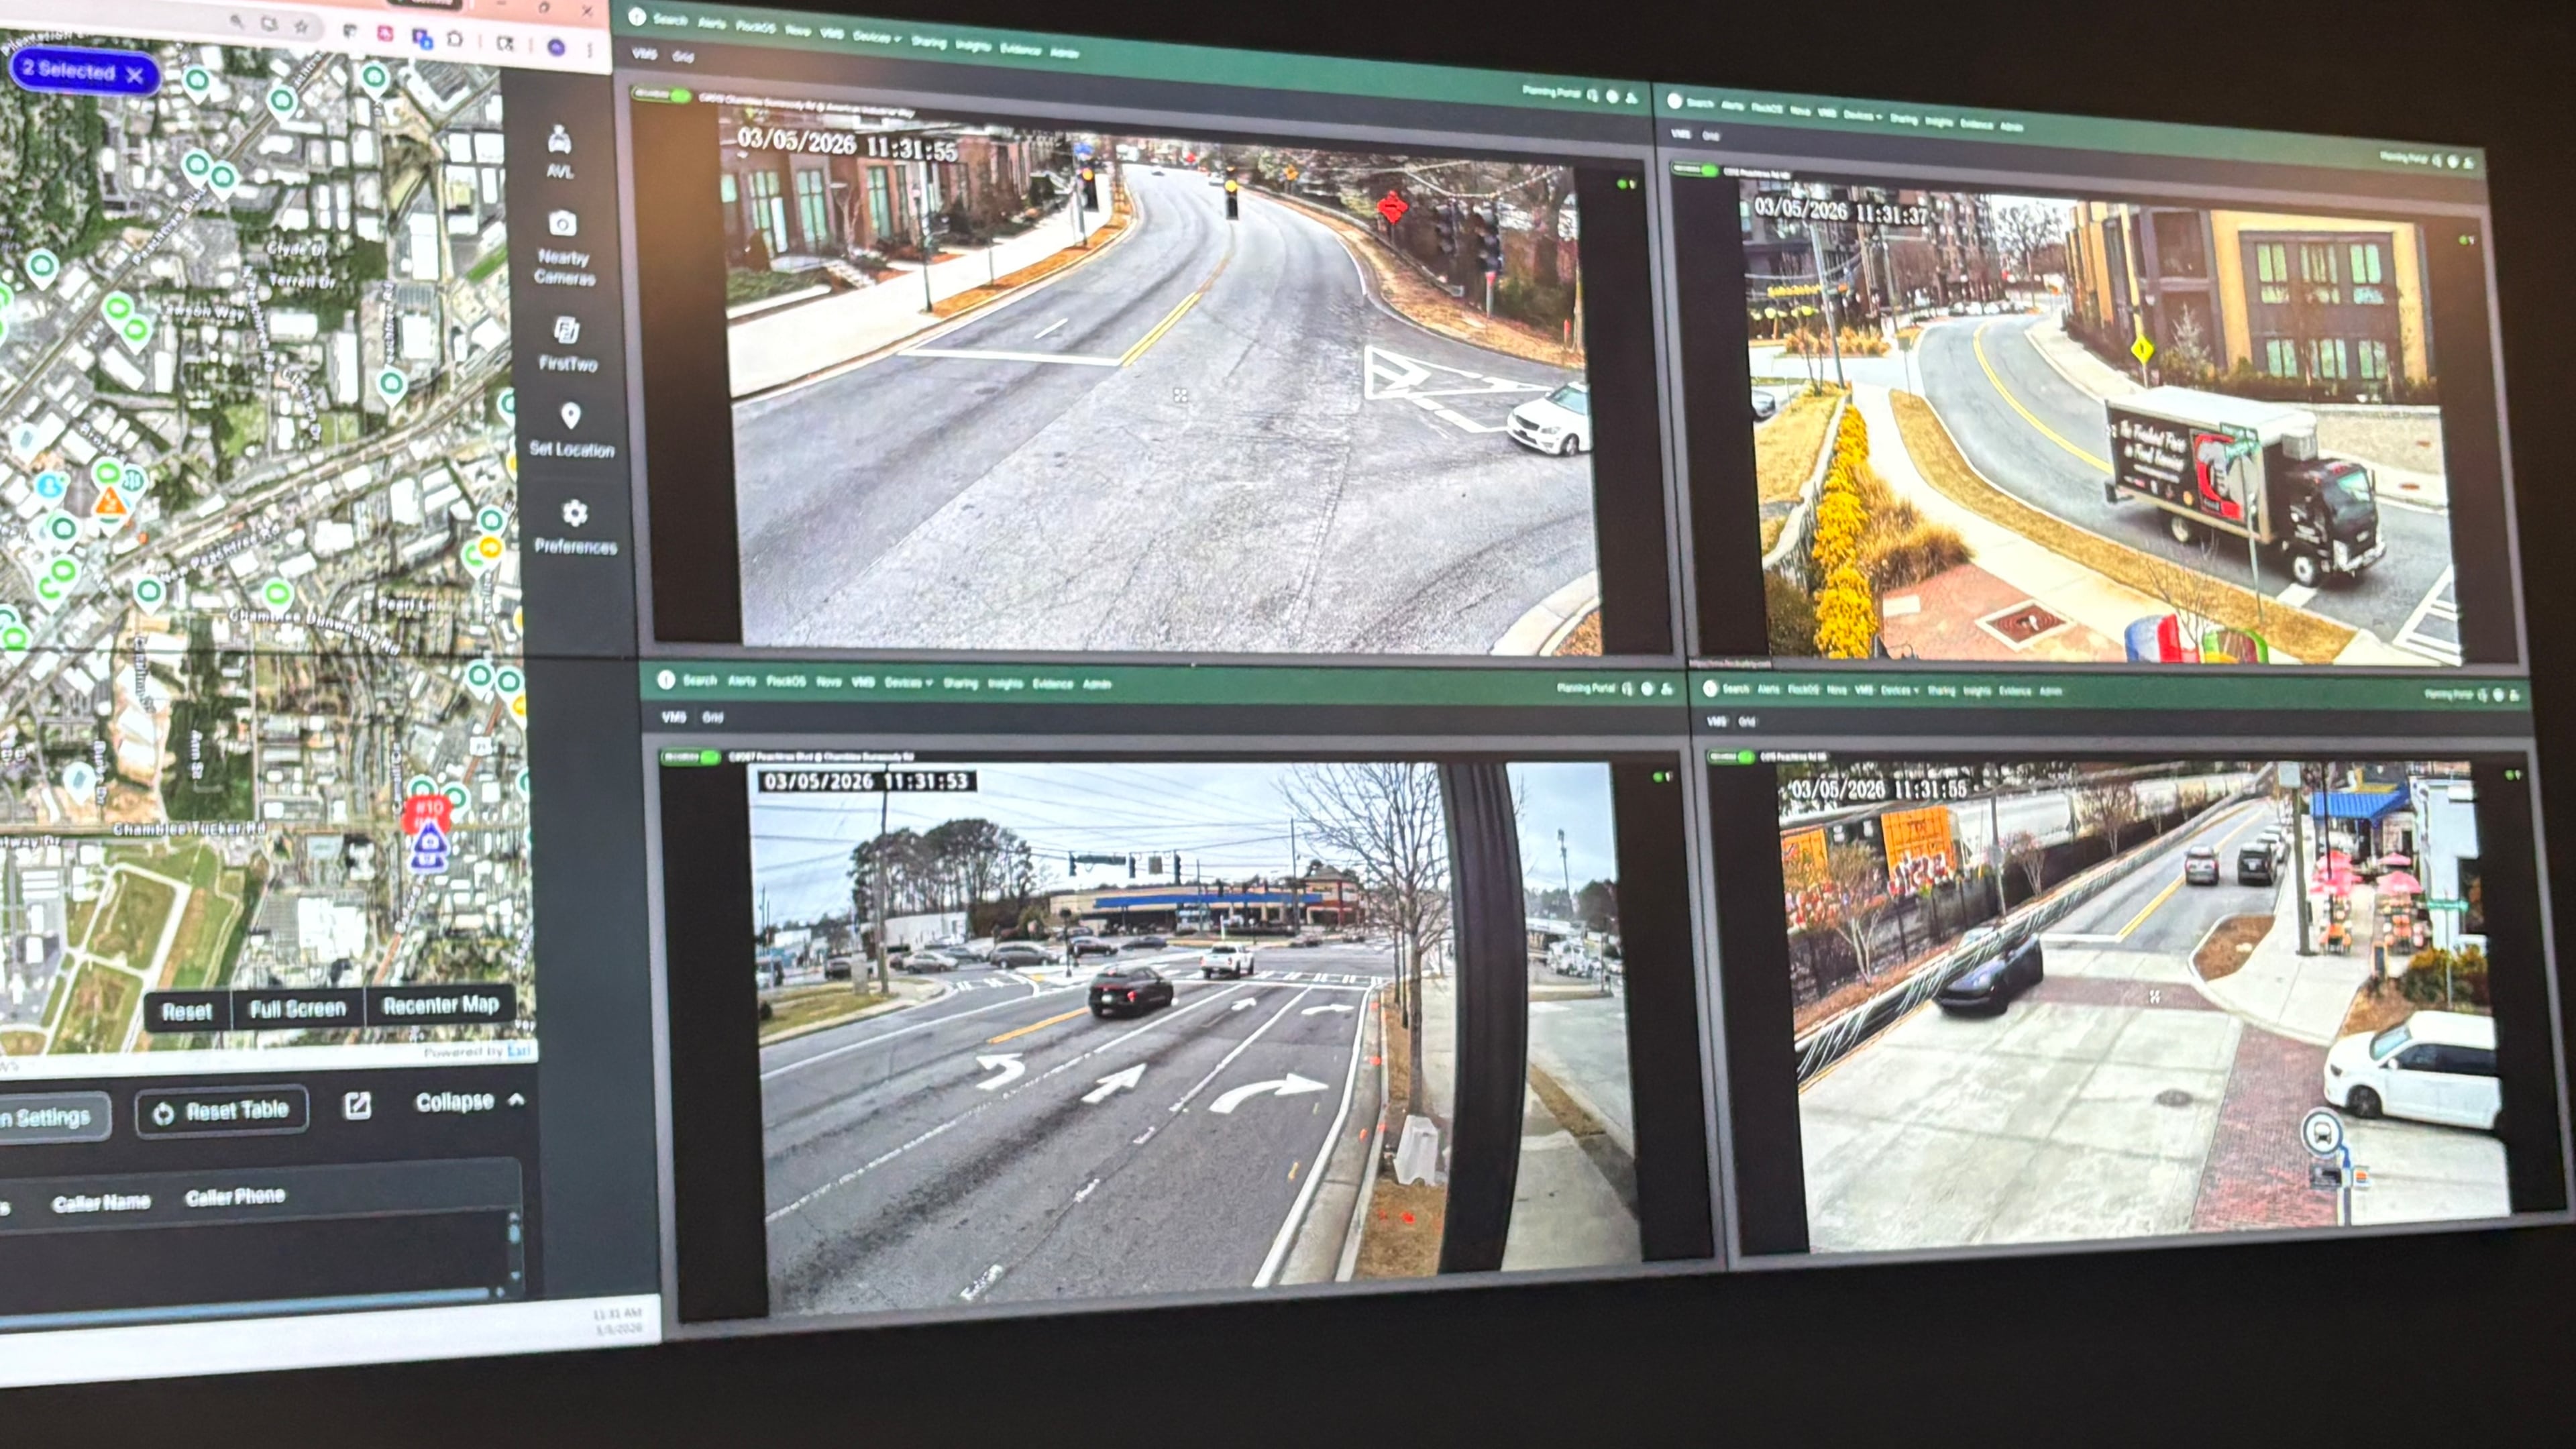Open Evidence in the lower-left Flock window

(1052, 684)
